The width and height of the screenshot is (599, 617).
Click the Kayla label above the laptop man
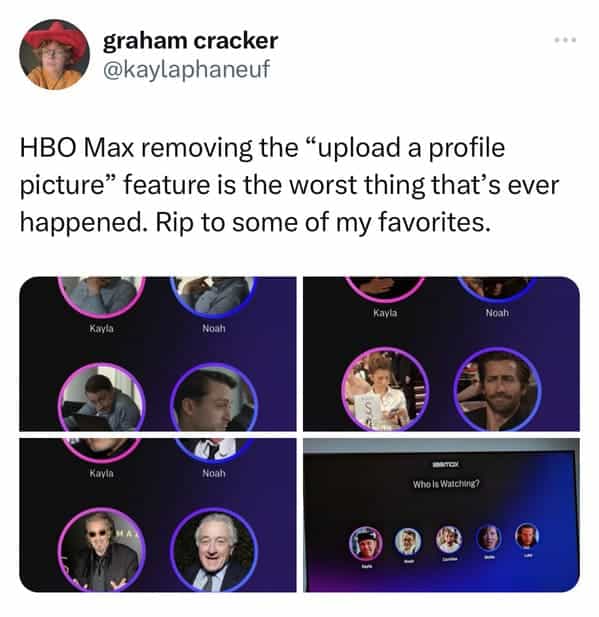(x=102, y=328)
